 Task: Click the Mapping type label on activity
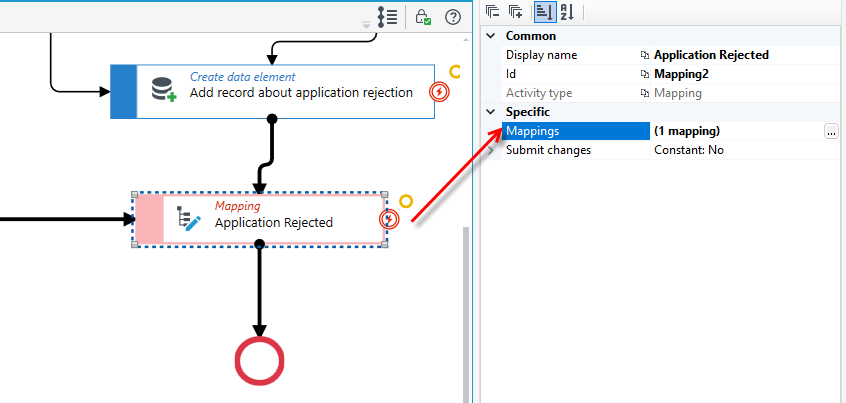pos(237,206)
